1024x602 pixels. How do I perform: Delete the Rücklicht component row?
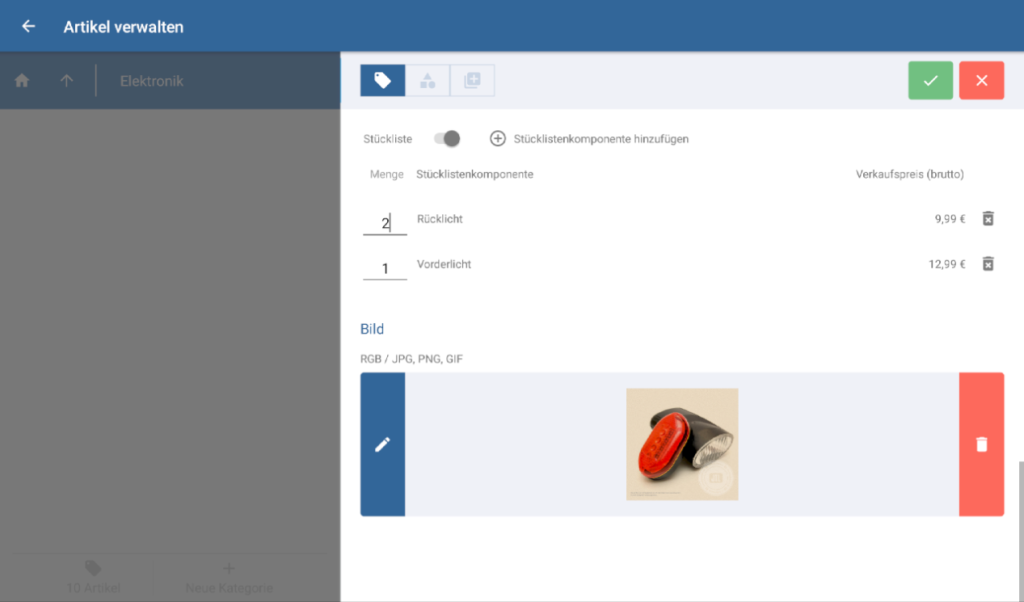[988, 219]
